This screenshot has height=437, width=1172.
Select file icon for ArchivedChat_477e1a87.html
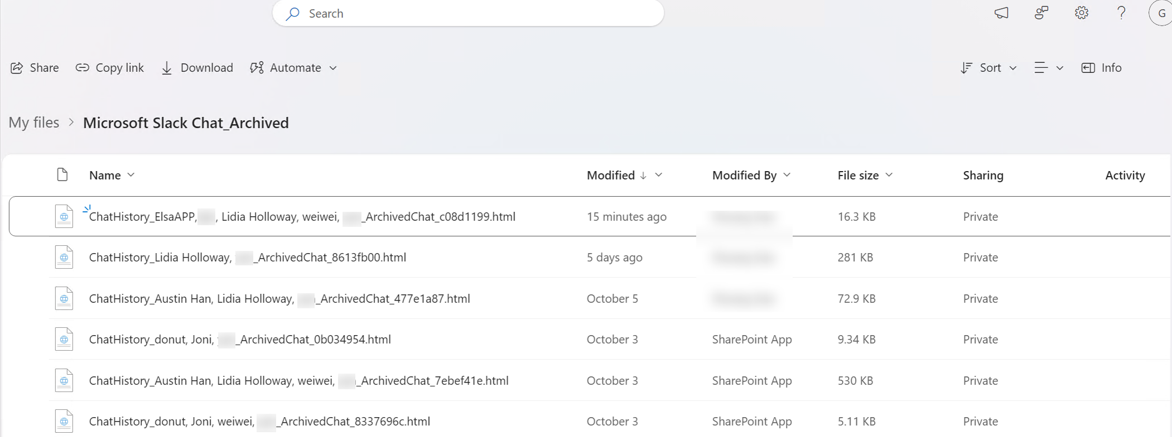64,299
